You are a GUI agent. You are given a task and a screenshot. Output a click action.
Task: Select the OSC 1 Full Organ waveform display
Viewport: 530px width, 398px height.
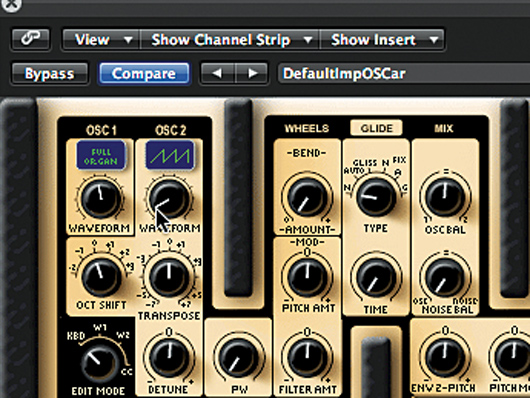[x=101, y=155]
